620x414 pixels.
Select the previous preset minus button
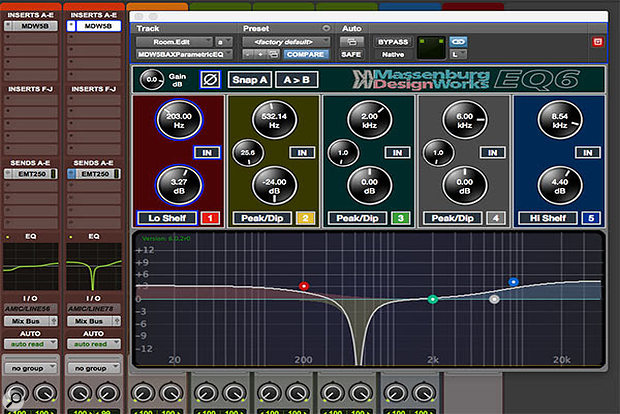point(248,55)
